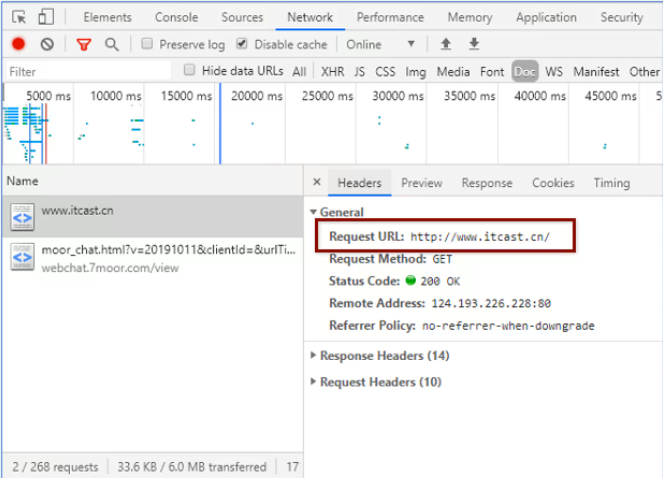Uncheck the Disable cache checkbox
663x478 pixels.
[242, 44]
